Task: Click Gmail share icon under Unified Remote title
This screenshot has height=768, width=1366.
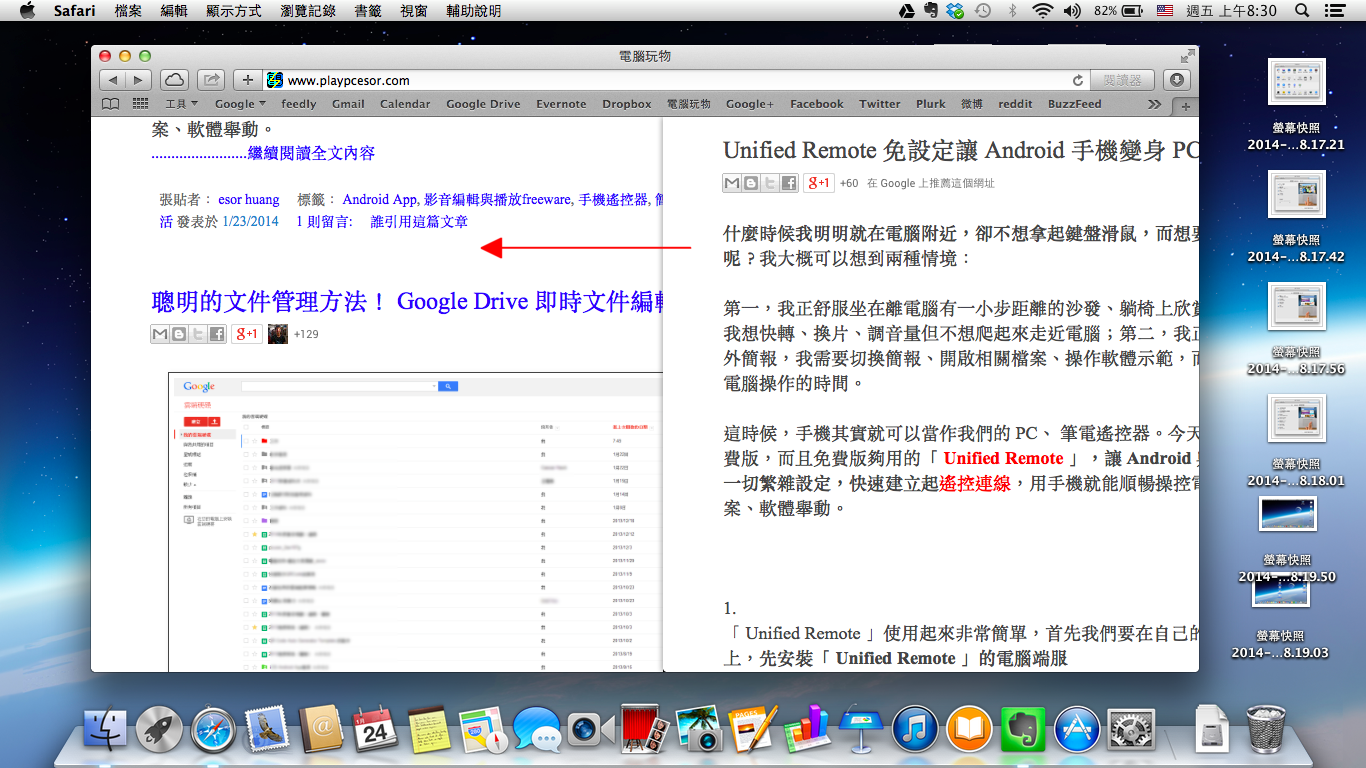Action: click(x=732, y=183)
